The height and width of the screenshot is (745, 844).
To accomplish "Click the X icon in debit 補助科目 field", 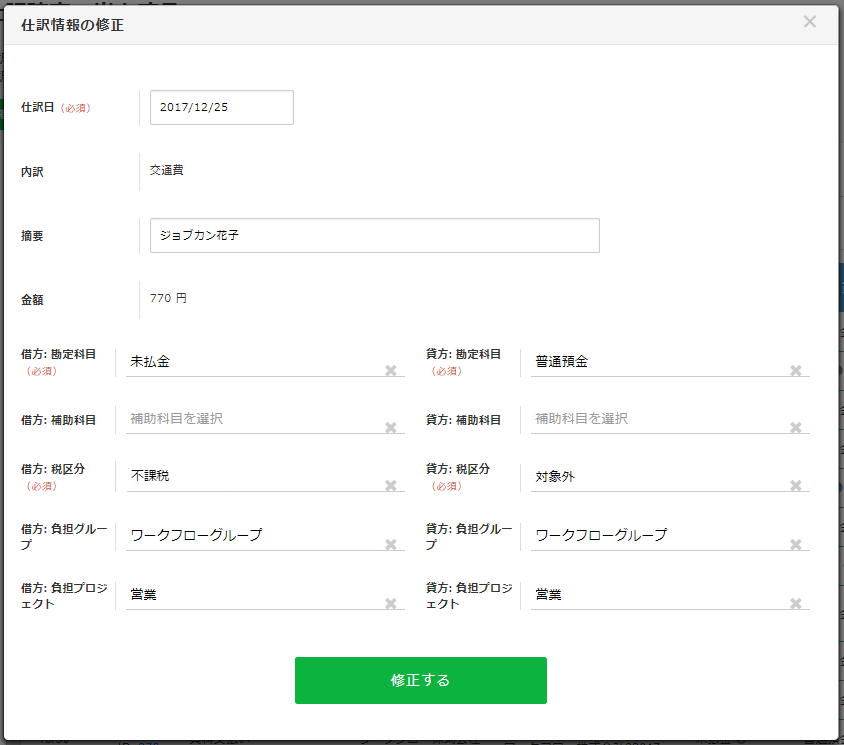I will [x=391, y=428].
